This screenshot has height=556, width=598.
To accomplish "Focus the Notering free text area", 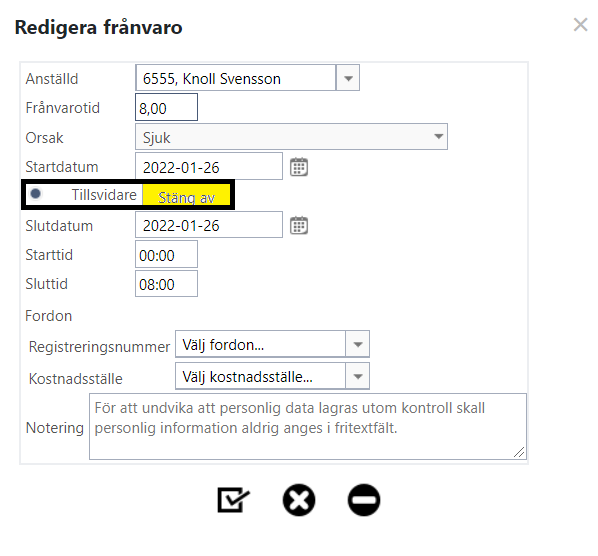I will [x=308, y=427].
